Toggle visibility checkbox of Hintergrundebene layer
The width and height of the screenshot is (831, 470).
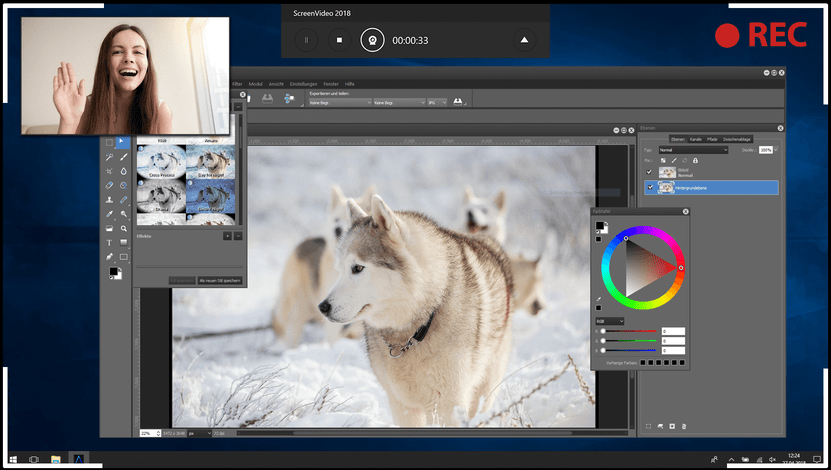click(650, 187)
